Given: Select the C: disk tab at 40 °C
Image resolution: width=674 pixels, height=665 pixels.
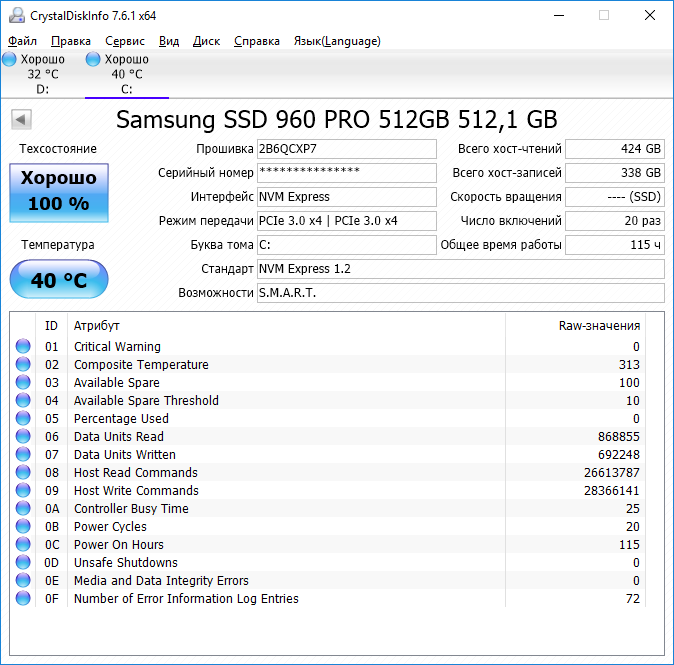Looking at the screenshot, I should tap(127, 74).
